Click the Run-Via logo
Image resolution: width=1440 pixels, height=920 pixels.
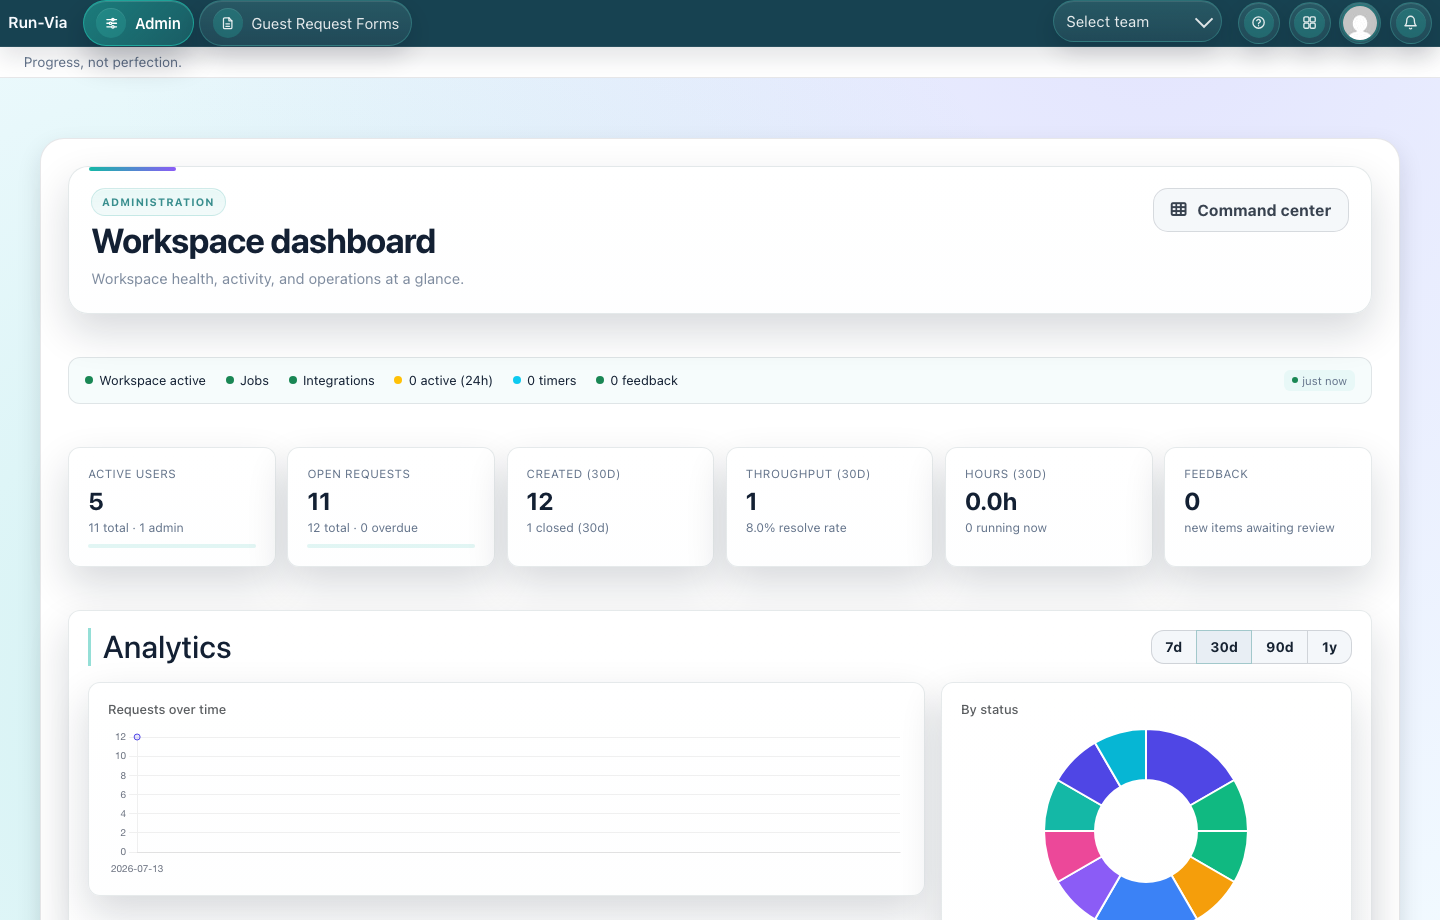coord(38,22)
